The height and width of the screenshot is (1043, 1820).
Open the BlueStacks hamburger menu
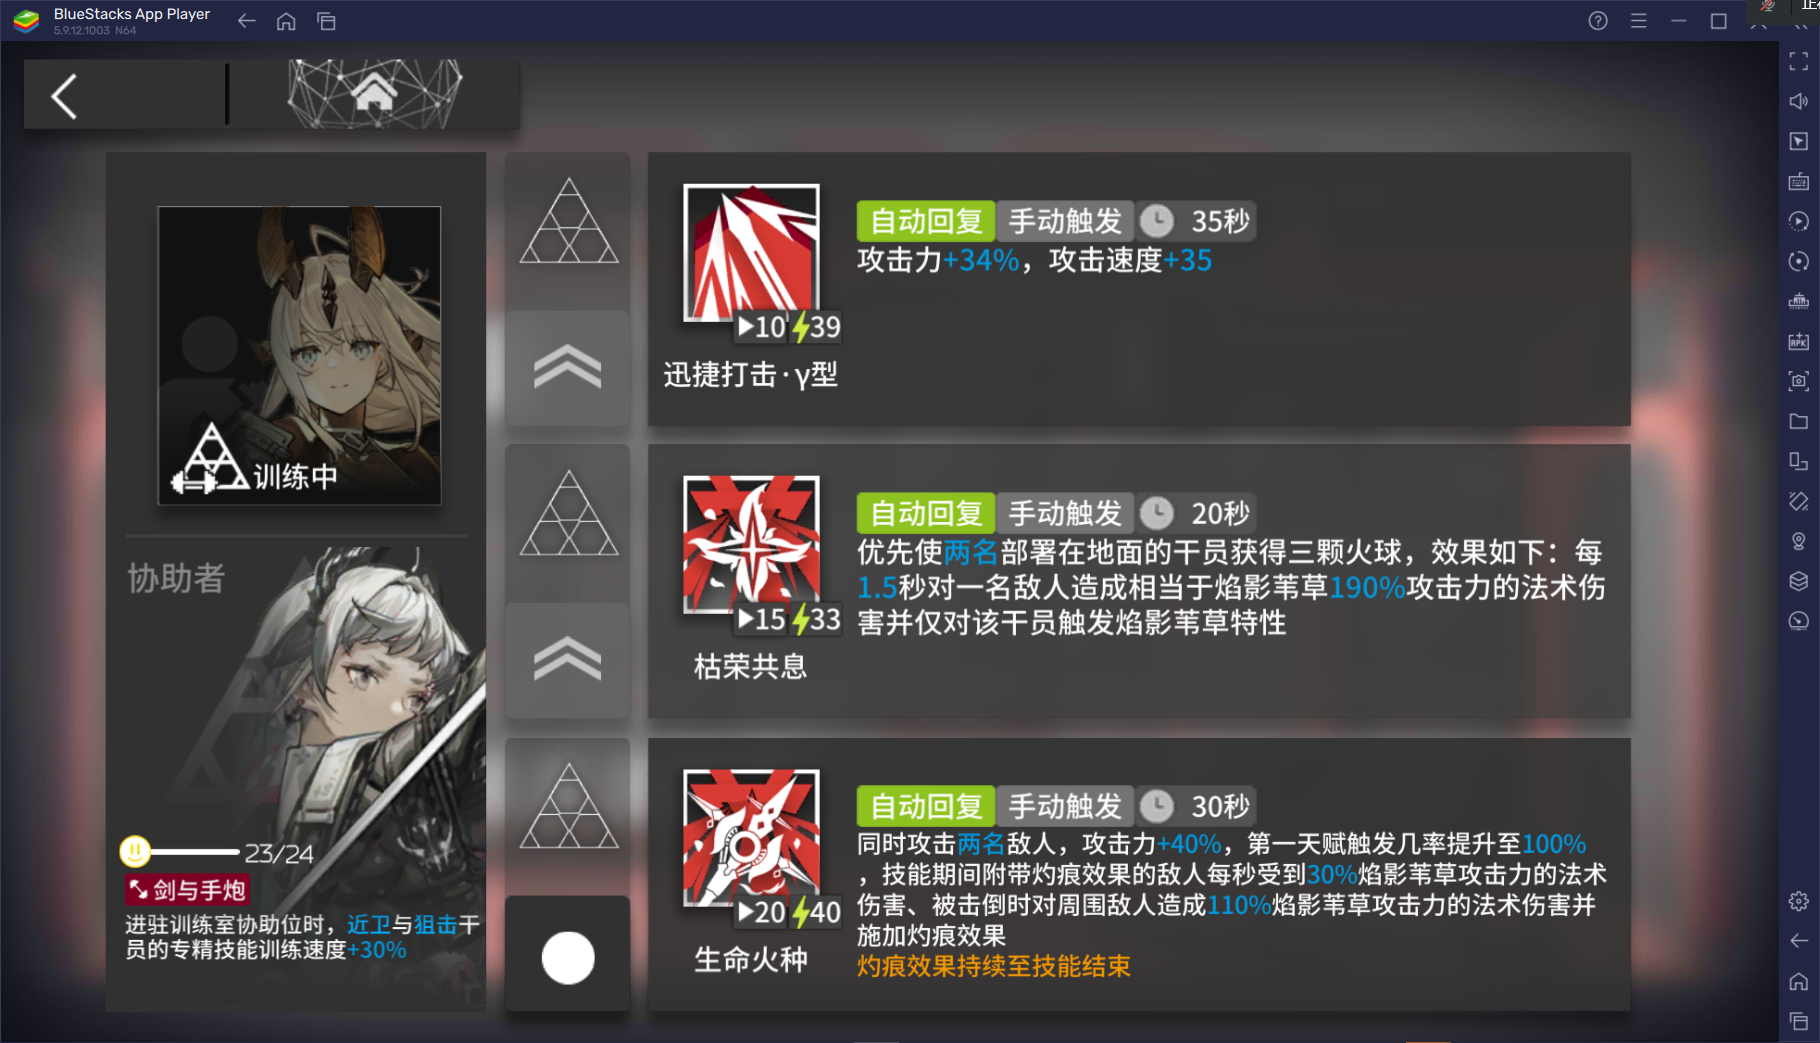pos(1638,21)
